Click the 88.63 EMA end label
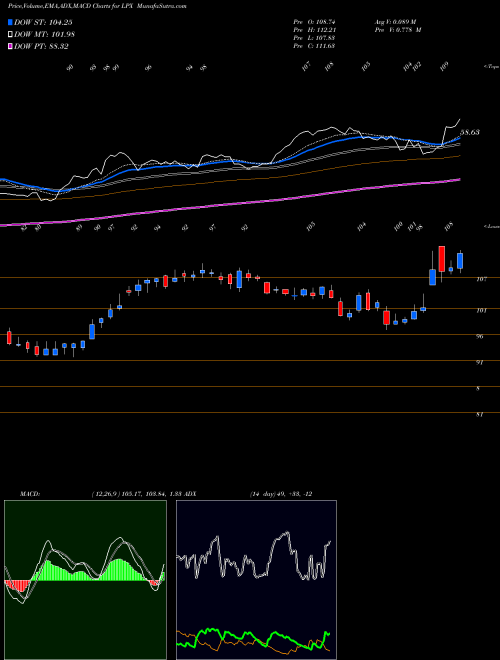Image resolution: width=500 pixels, height=660 pixels. (470, 132)
